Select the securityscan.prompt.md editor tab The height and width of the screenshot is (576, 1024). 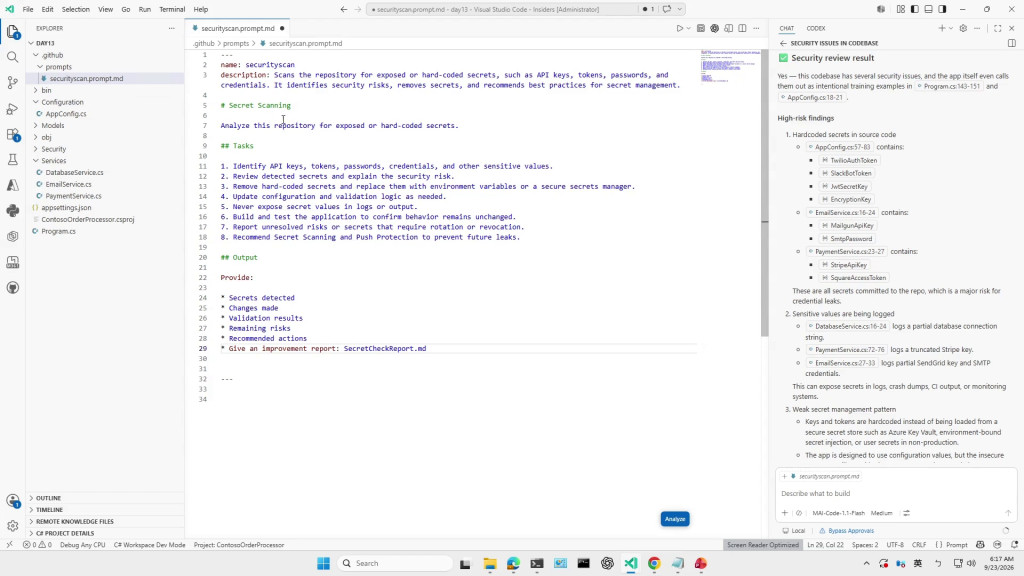pos(238,29)
